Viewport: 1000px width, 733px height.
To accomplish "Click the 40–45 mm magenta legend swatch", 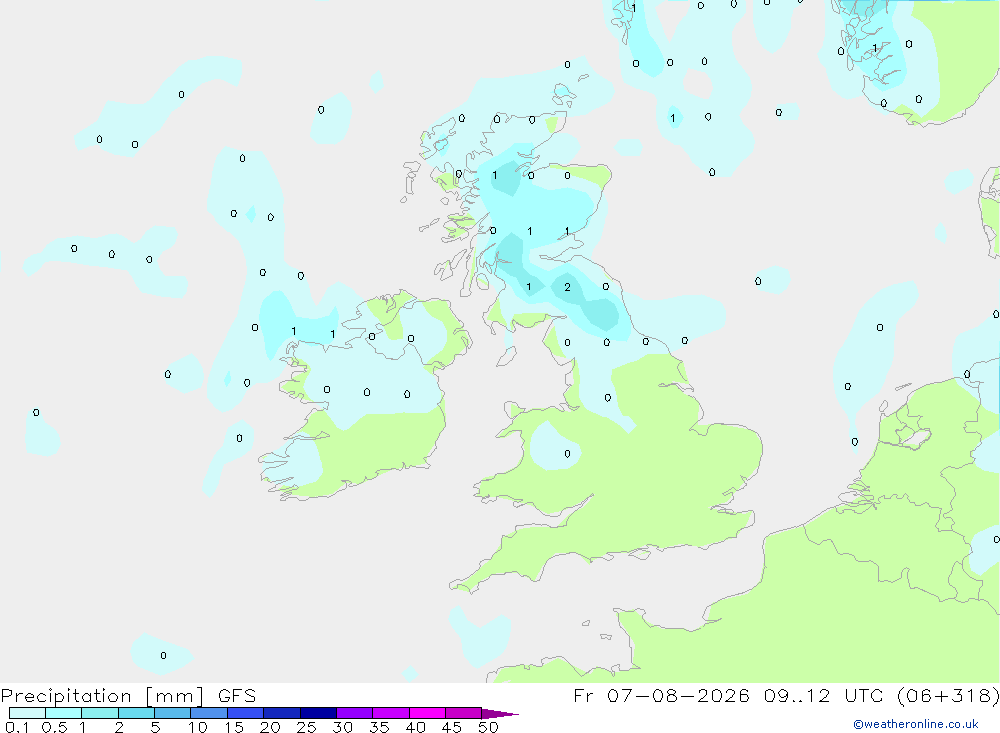I will [427, 713].
